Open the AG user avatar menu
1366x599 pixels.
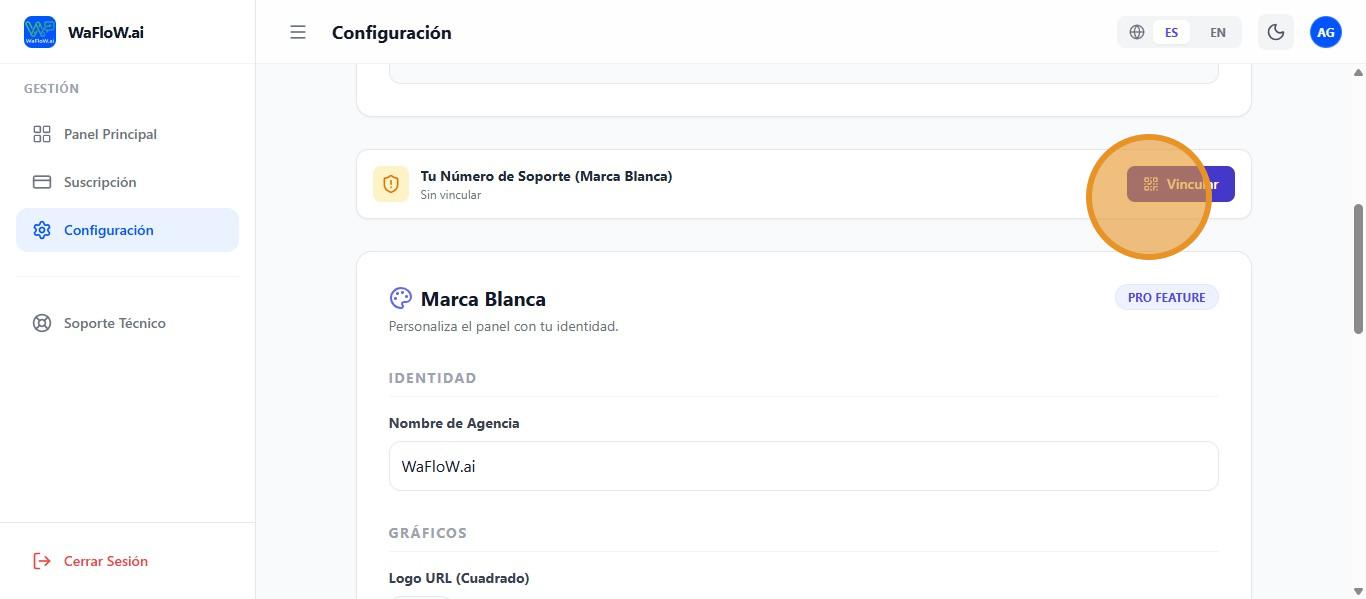point(1326,32)
